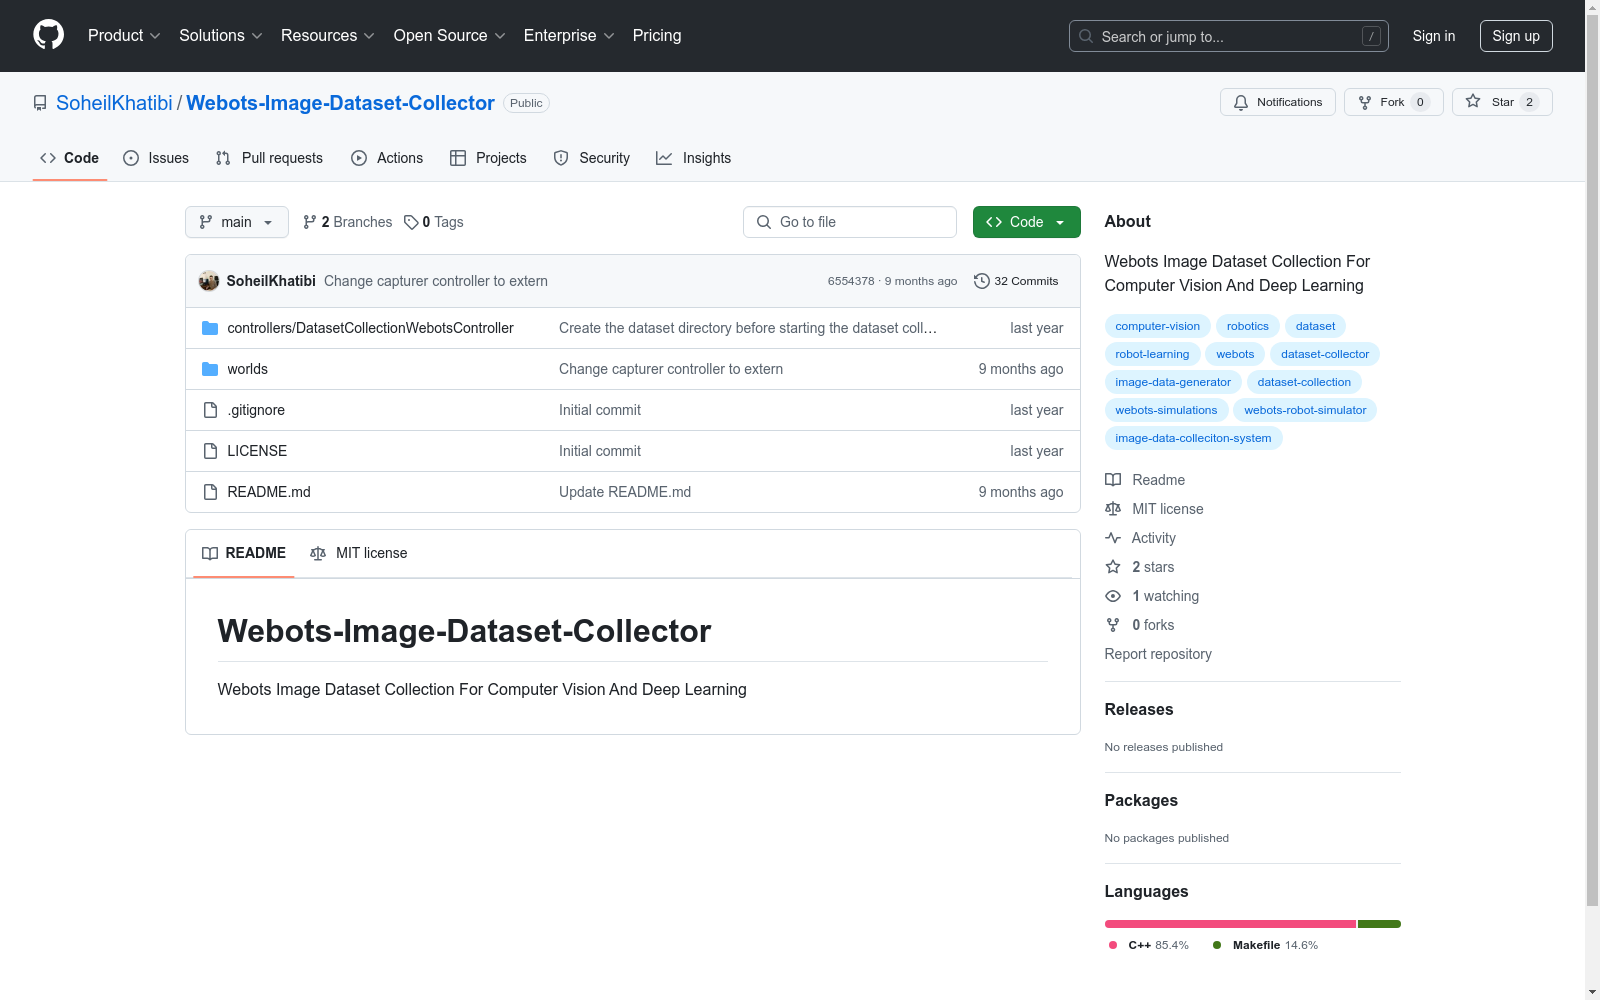This screenshot has height=1000, width=1600.
Task: Click the Report repository link
Action: pyautogui.click(x=1158, y=654)
